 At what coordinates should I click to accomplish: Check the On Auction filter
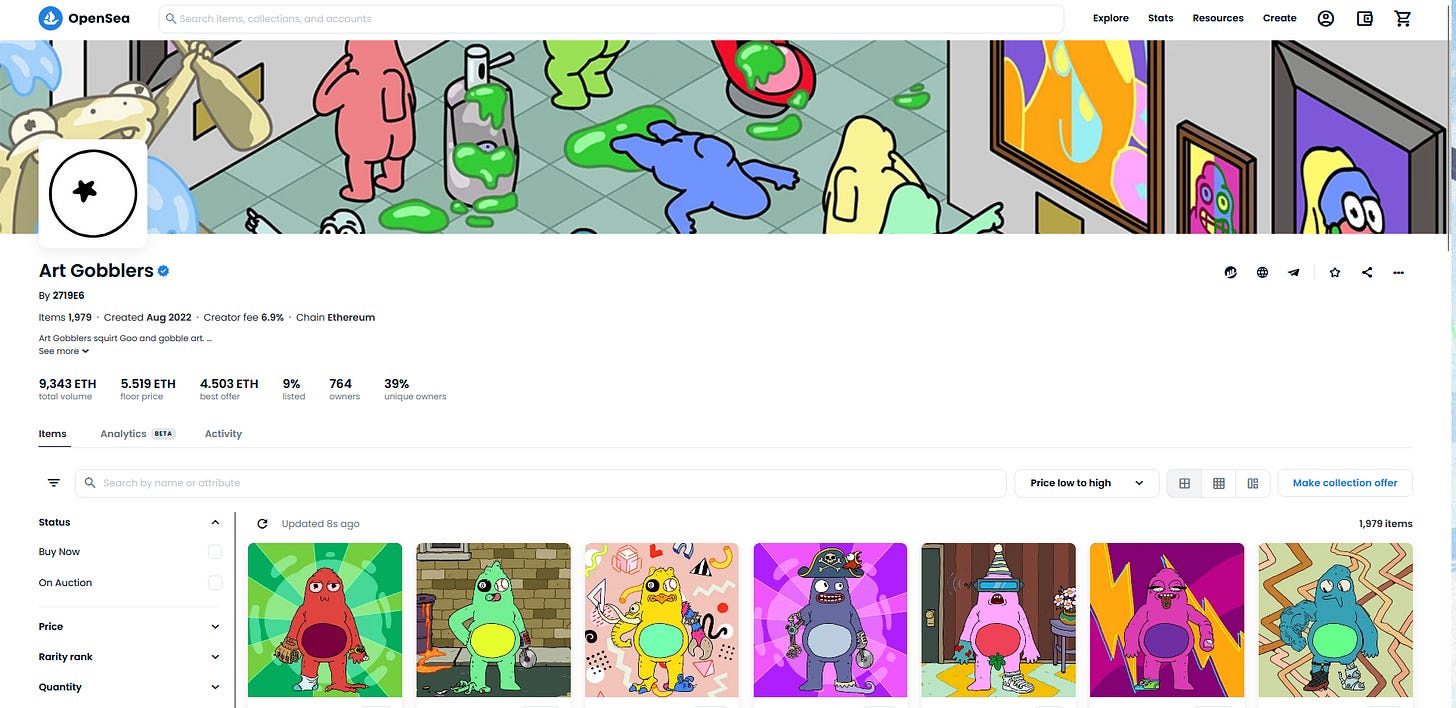click(215, 583)
